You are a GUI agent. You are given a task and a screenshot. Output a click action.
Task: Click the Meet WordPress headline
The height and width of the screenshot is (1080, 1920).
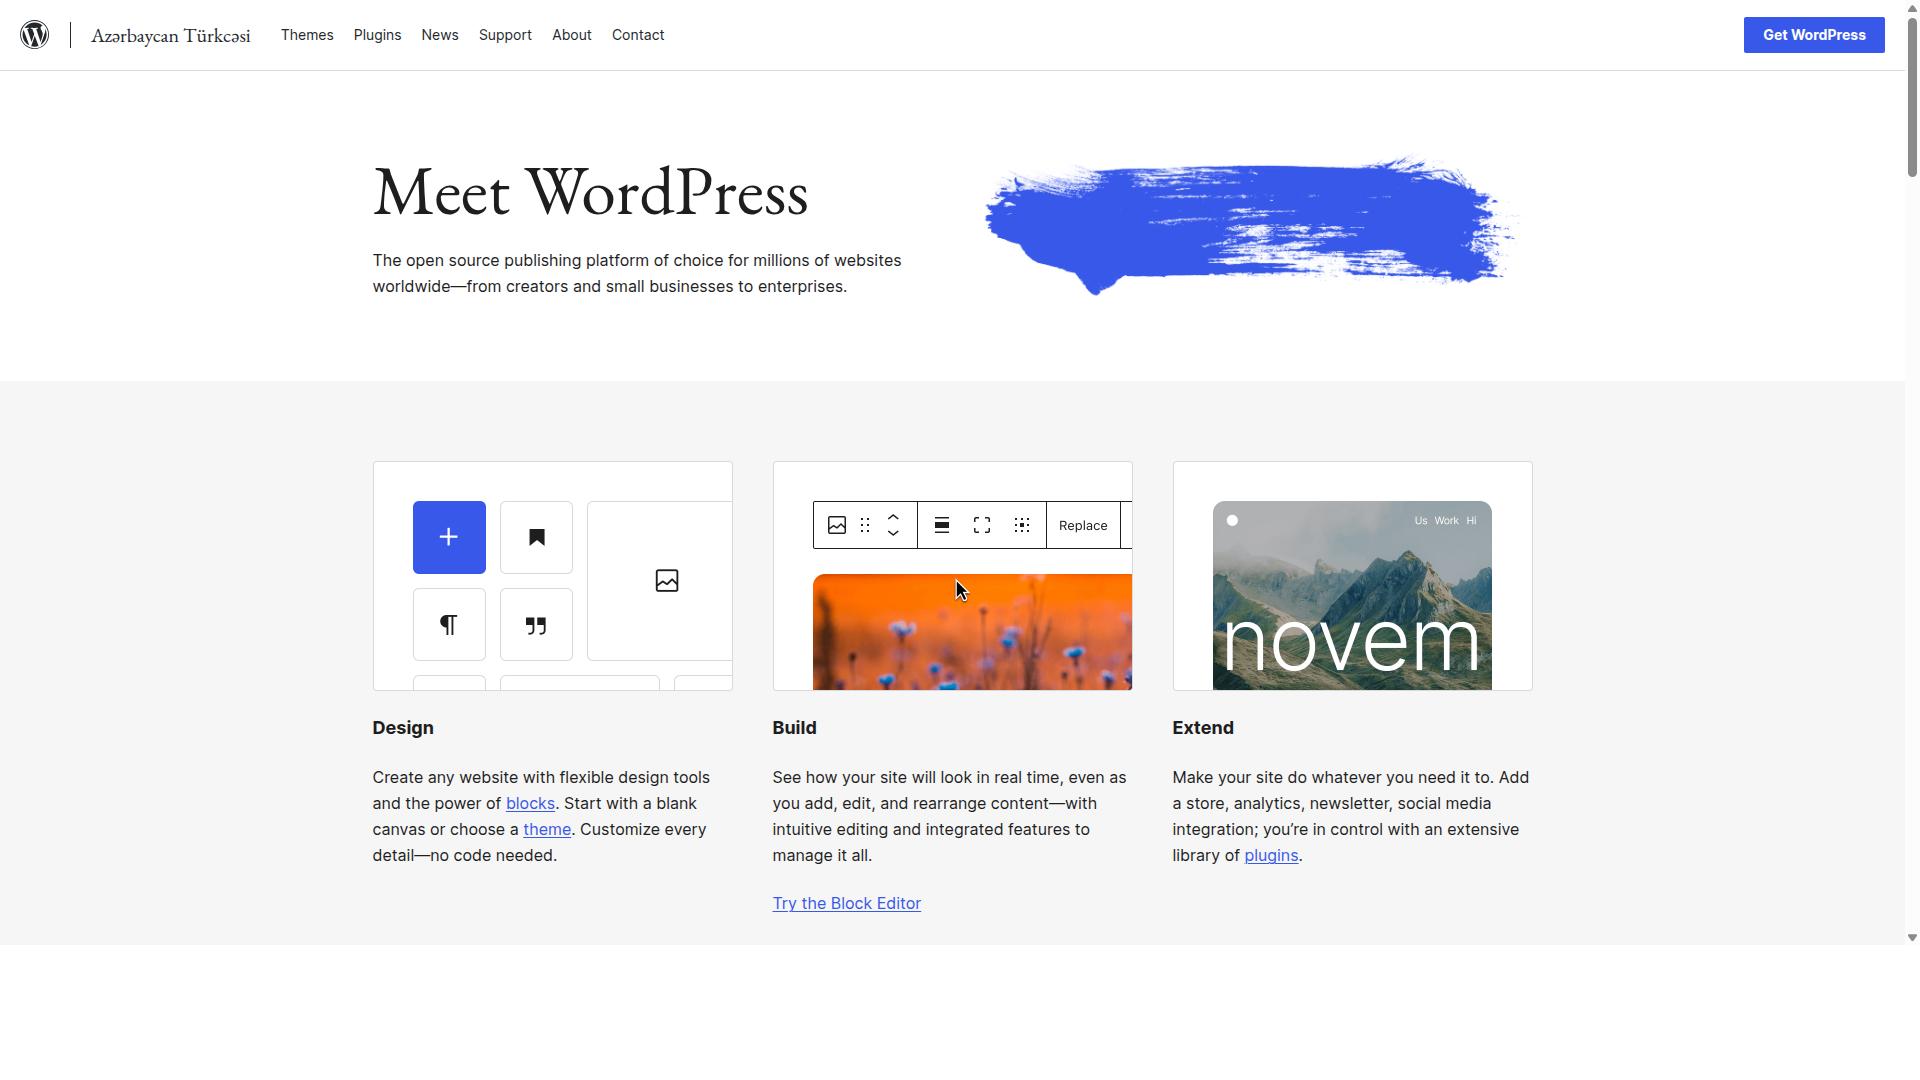[x=590, y=193]
